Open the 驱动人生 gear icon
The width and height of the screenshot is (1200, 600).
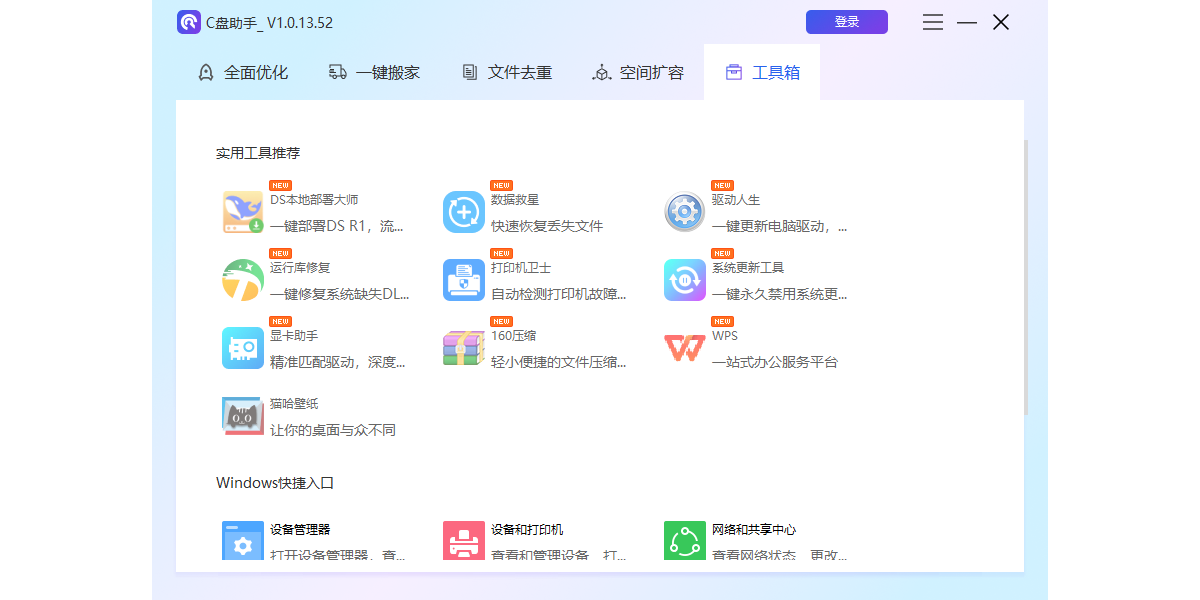pyautogui.click(x=684, y=212)
